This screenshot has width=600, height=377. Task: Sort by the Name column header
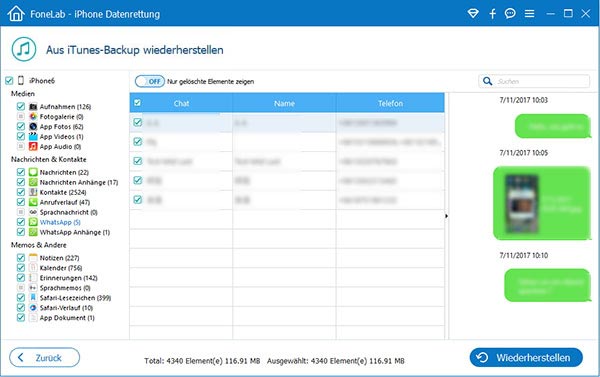pyautogui.click(x=284, y=103)
